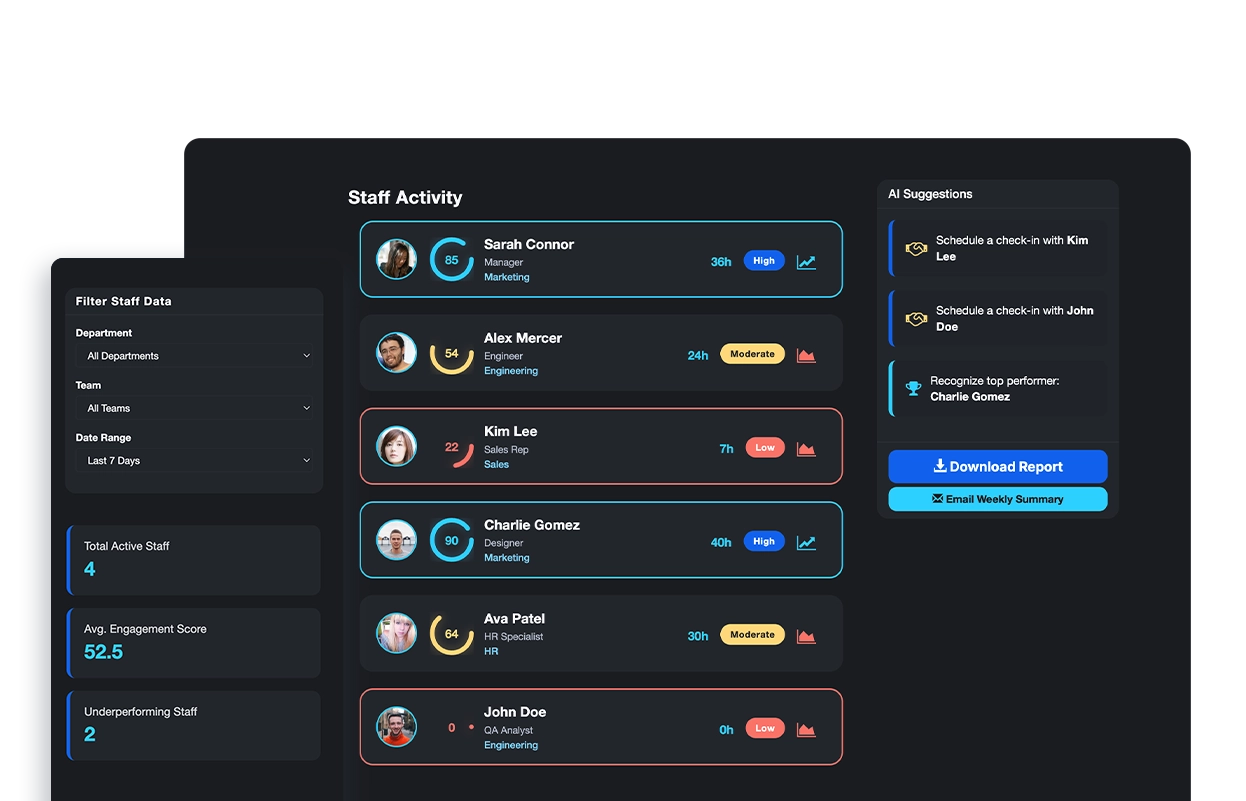Click John Doe's profile avatar

[396, 727]
